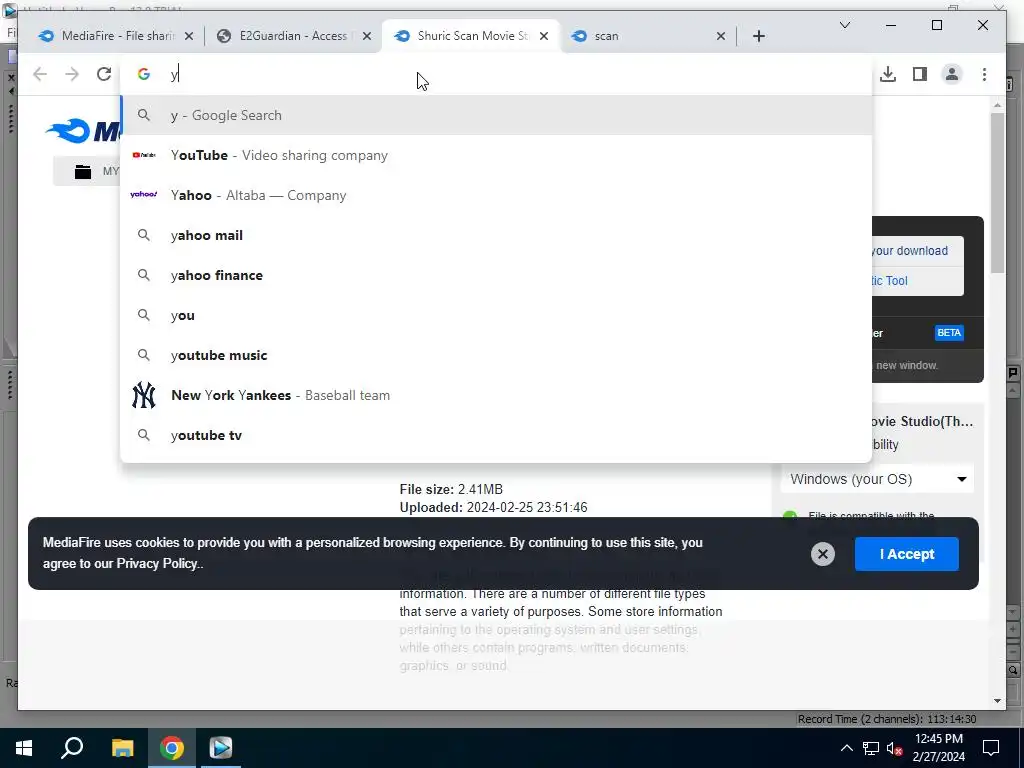
Task: Open the side panel icon
Action: pos(920,74)
